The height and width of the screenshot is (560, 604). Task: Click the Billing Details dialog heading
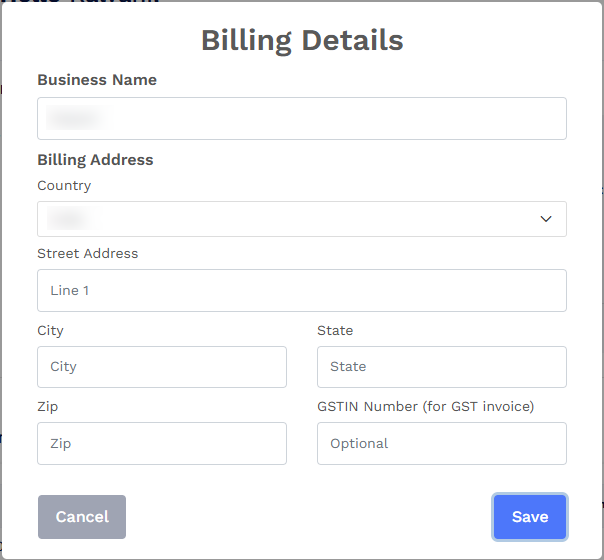coord(302,40)
